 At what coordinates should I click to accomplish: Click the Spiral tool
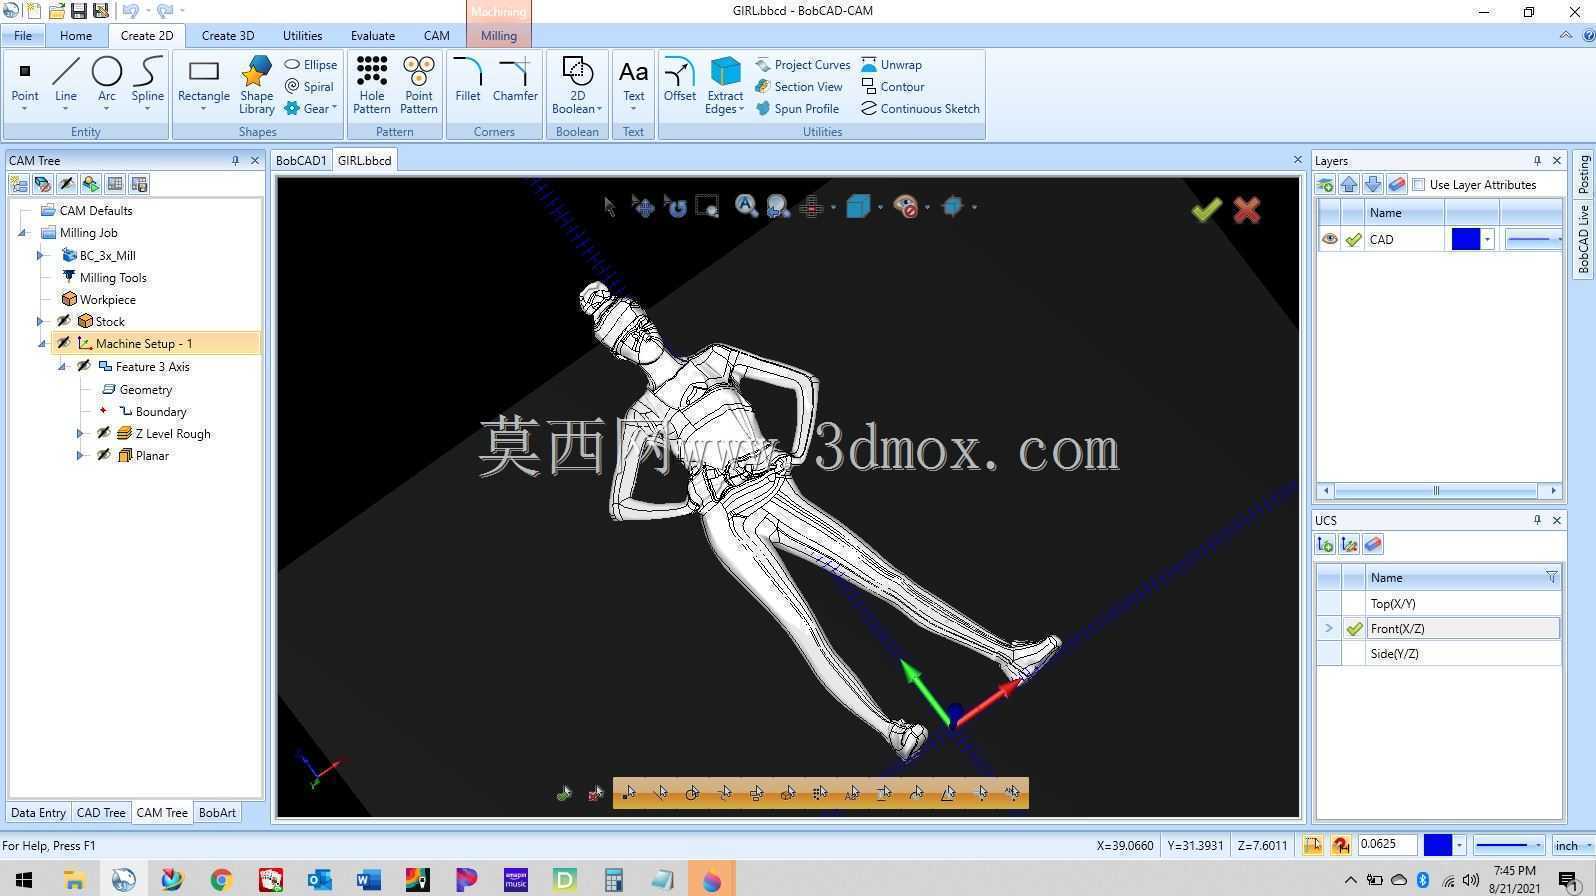[x=309, y=87]
